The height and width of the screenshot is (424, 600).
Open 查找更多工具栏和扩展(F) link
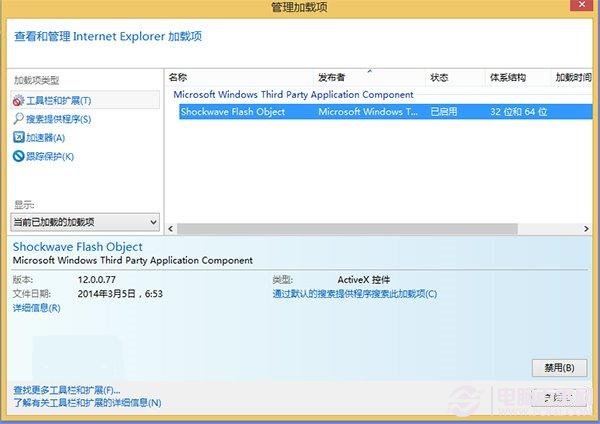66,389
